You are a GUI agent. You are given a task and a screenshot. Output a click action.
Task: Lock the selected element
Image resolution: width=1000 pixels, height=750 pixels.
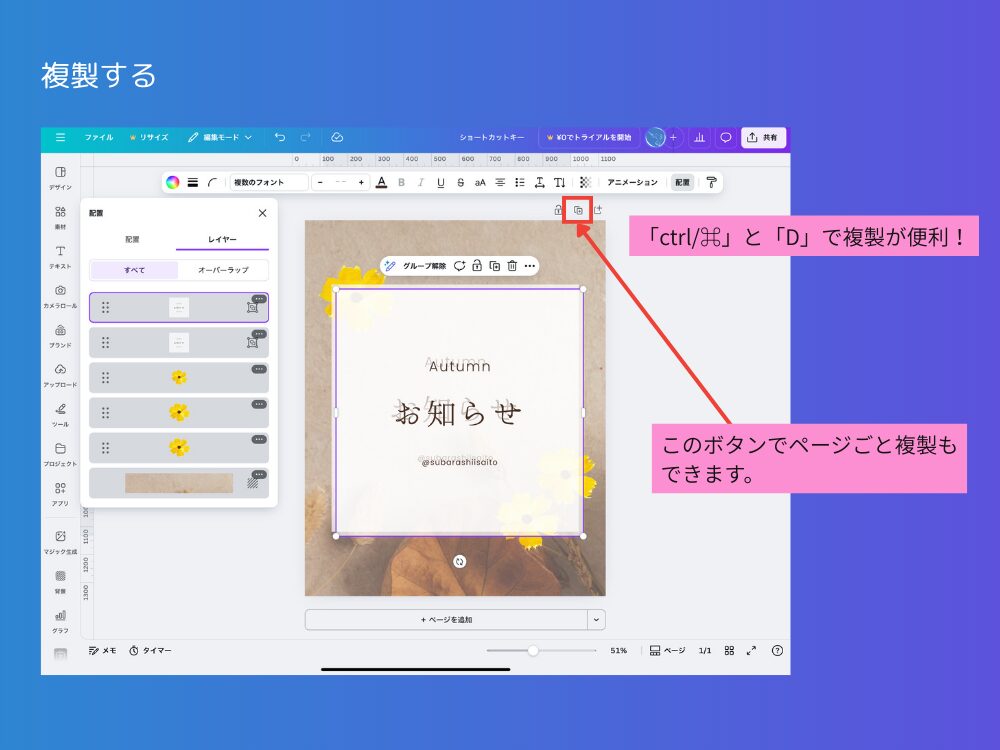point(477,265)
